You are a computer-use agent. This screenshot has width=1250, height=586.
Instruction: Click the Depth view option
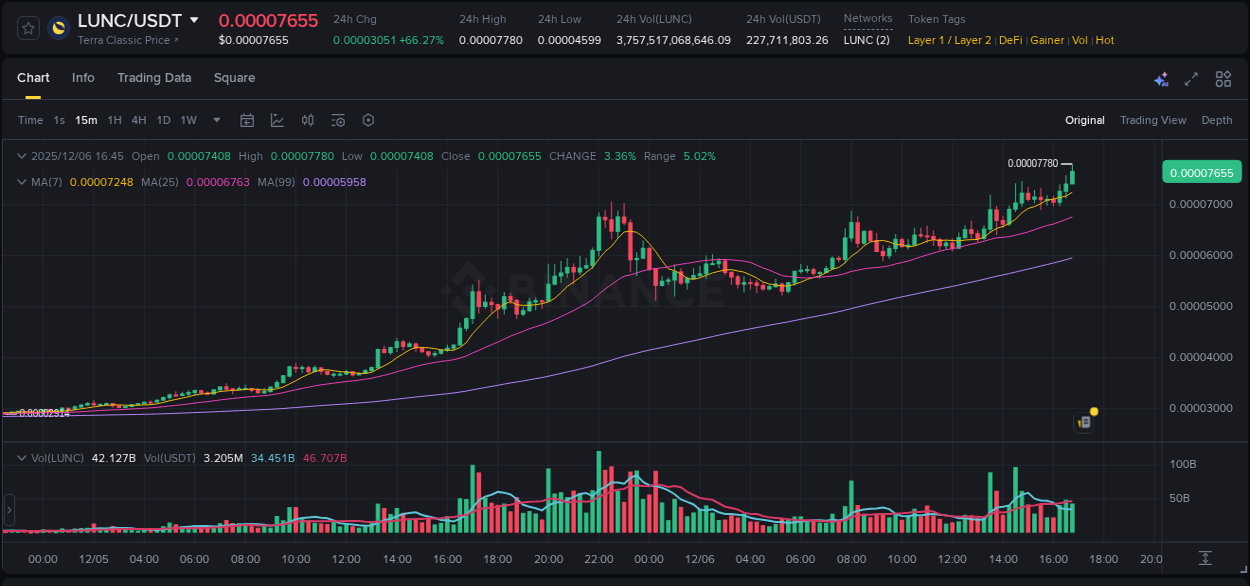1217,120
